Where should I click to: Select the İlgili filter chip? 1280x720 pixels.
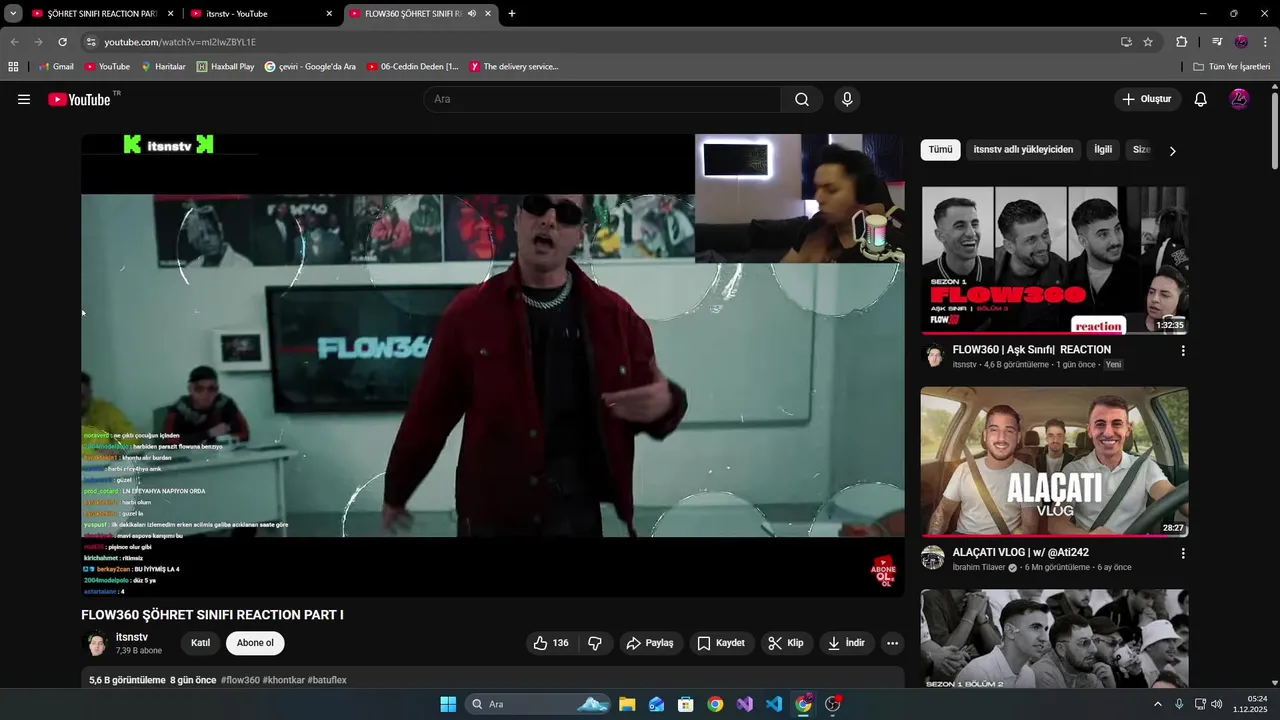pyautogui.click(x=1103, y=150)
